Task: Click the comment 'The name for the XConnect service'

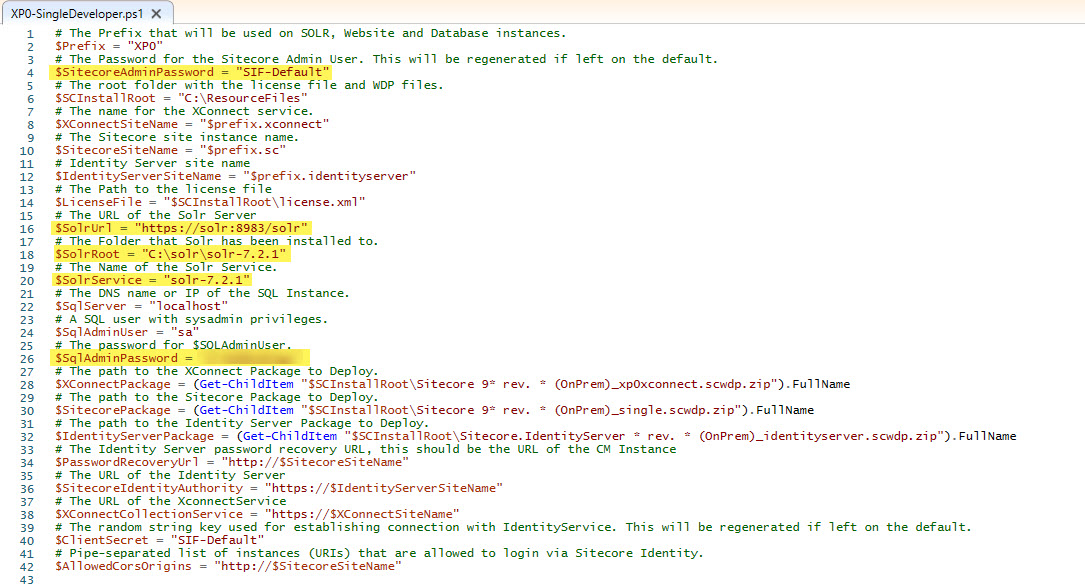Action: [x=185, y=111]
